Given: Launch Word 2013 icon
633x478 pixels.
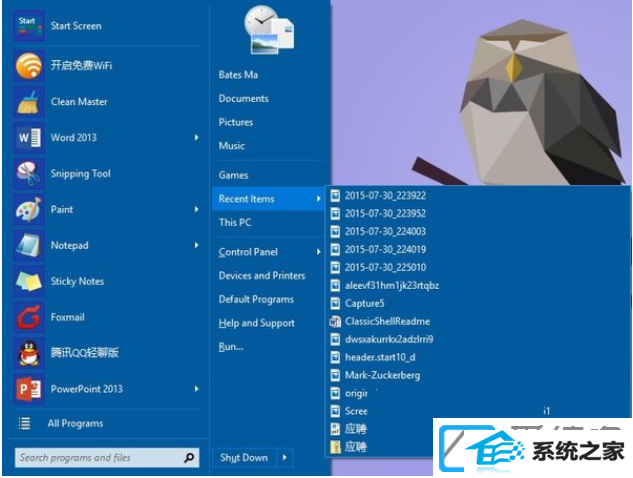Looking at the screenshot, I should click(29, 138).
